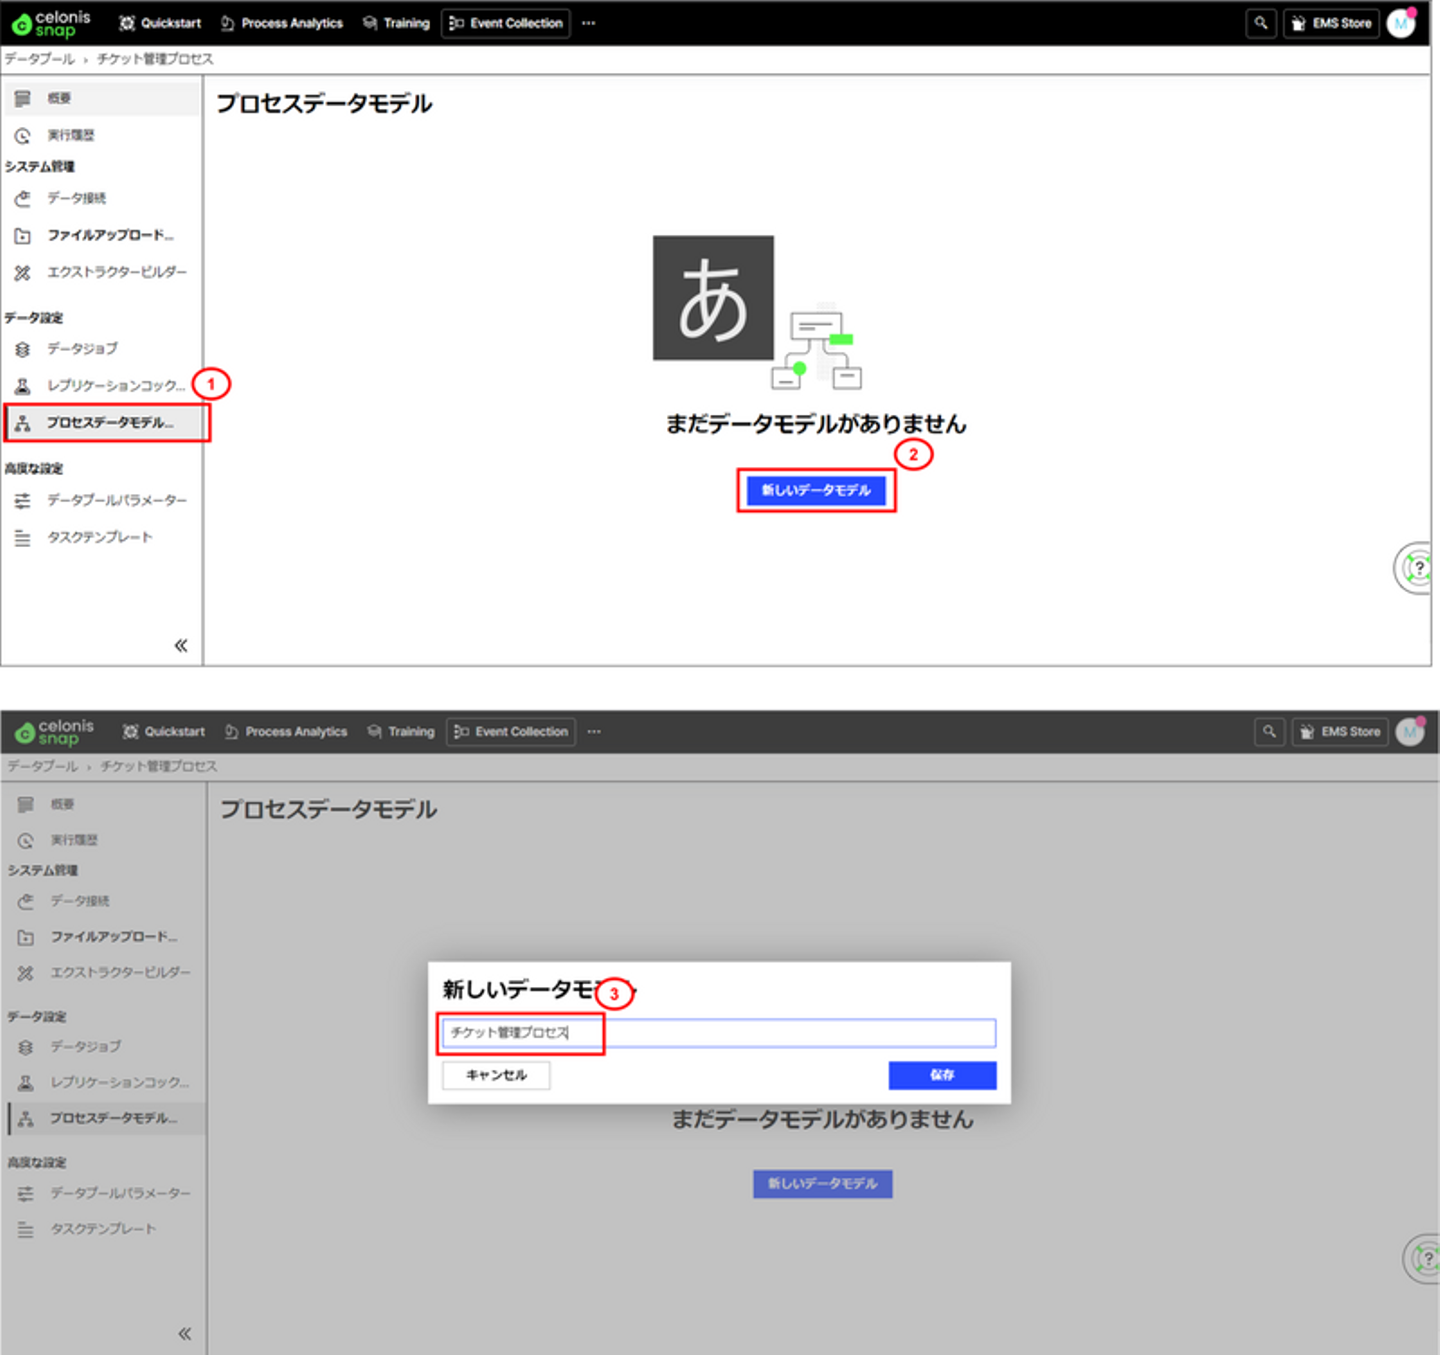Select プロセスデータモデル sidebar item in upper screenshot

[x=107, y=423]
